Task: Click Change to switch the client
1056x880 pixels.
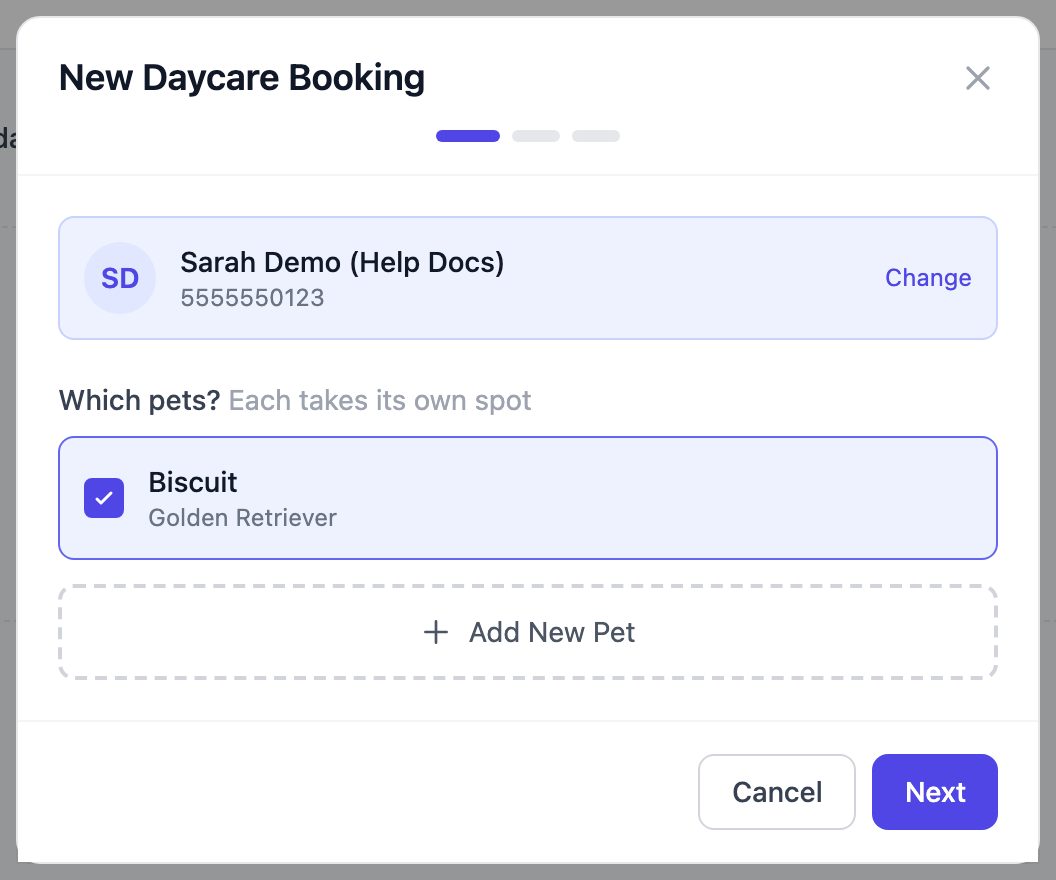Action: 927,277
